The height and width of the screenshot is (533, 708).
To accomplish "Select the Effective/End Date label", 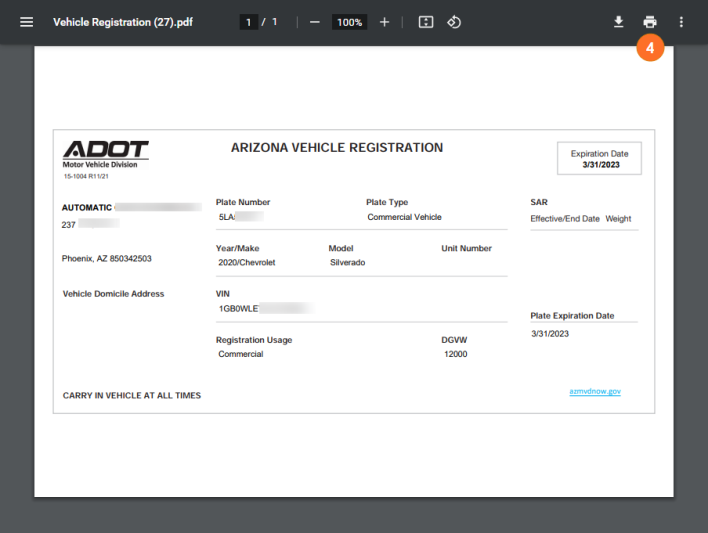I will click(x=565, y=219).
